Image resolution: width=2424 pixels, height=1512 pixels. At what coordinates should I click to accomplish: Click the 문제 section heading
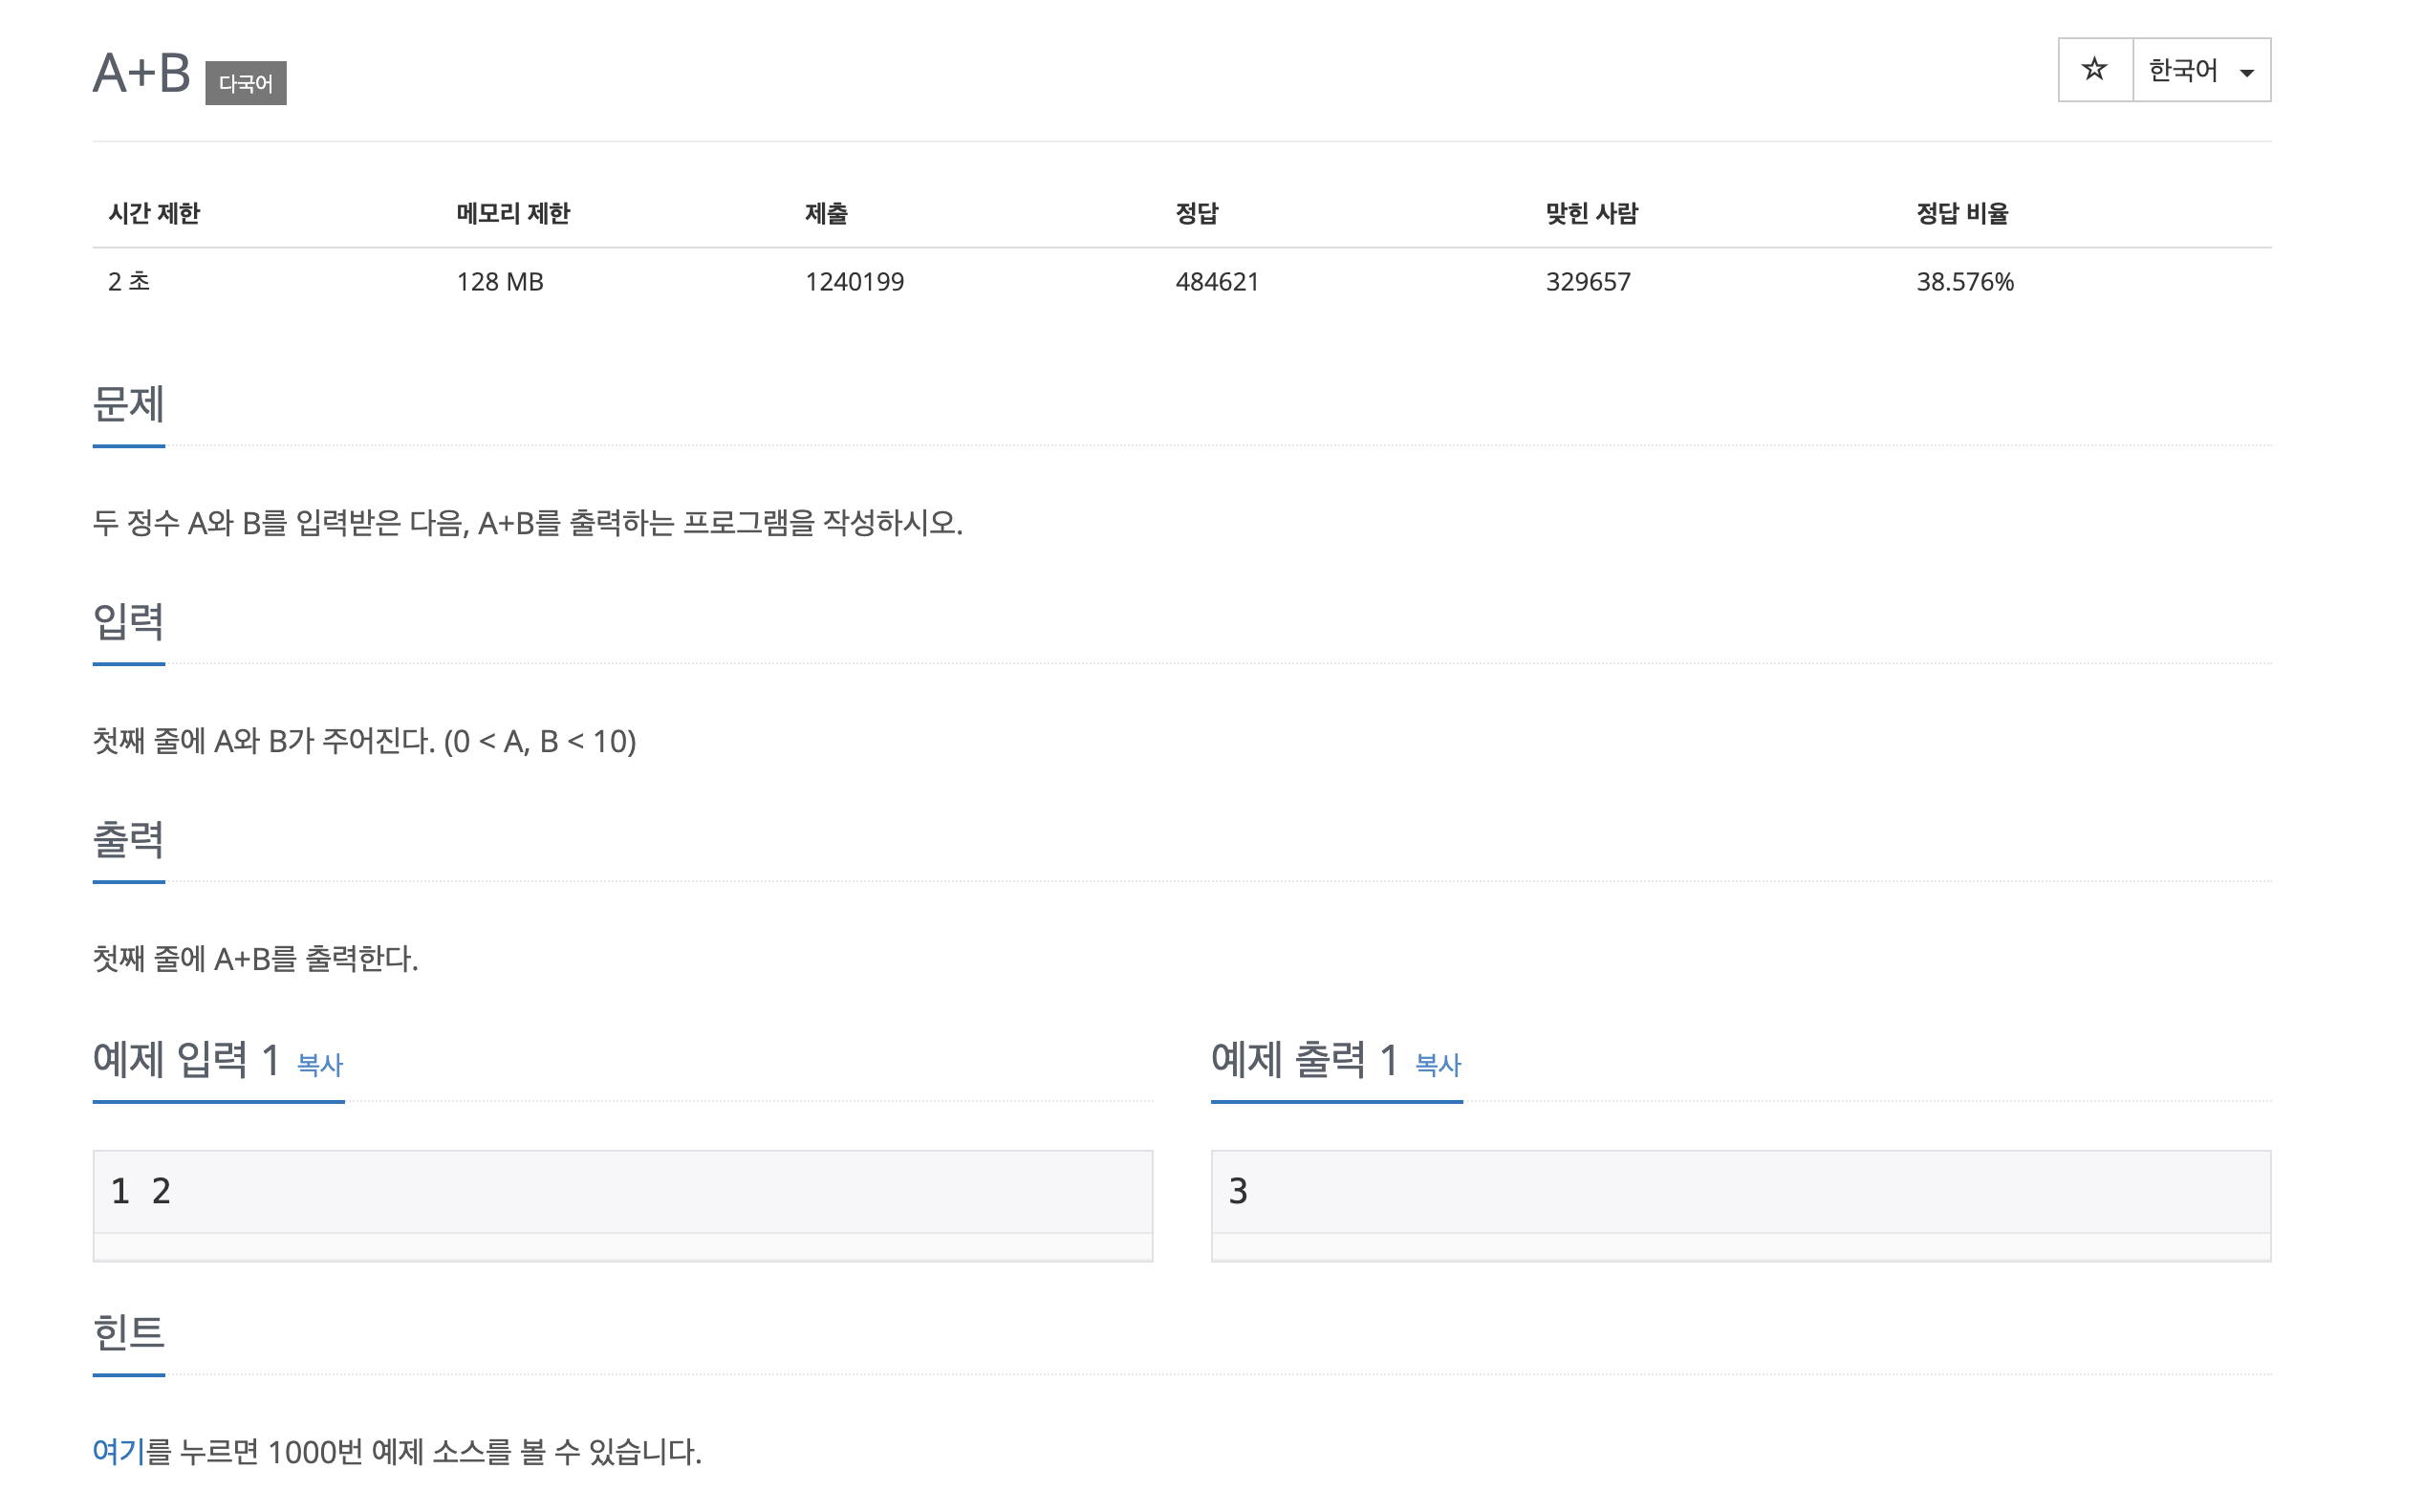coord(128,405)
